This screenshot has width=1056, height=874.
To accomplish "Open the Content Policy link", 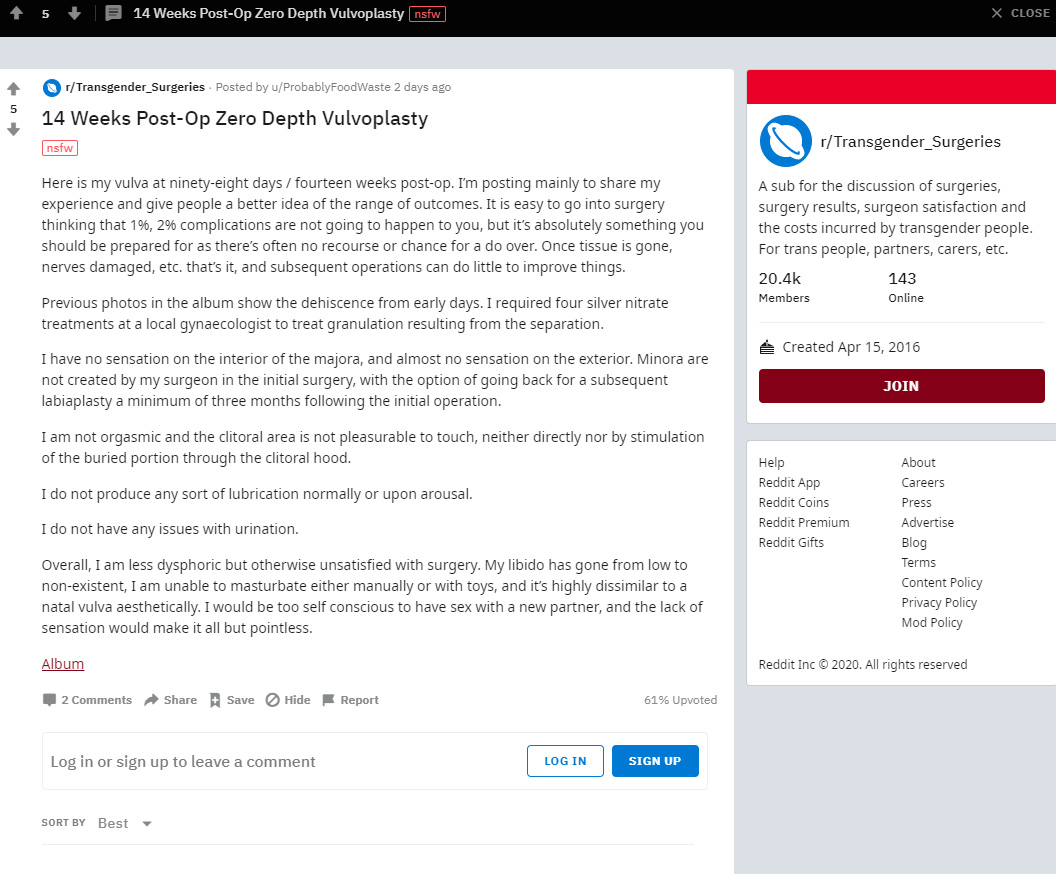I will pyautogui.click(x=942, y=582).
